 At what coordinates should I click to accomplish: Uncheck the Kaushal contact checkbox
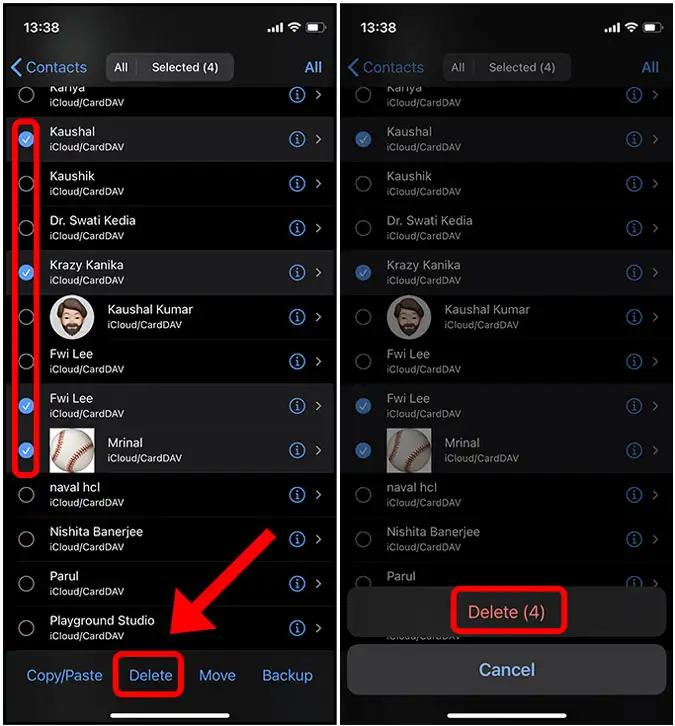(26, 139)
